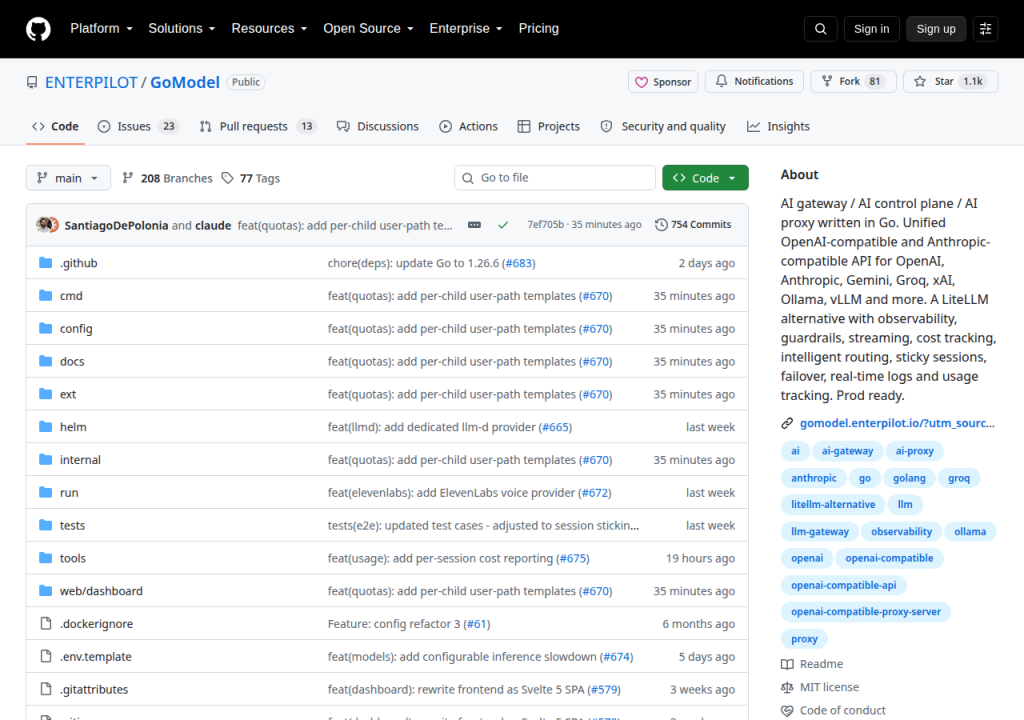Click the .dockerignore file icon

click(46, 623)
